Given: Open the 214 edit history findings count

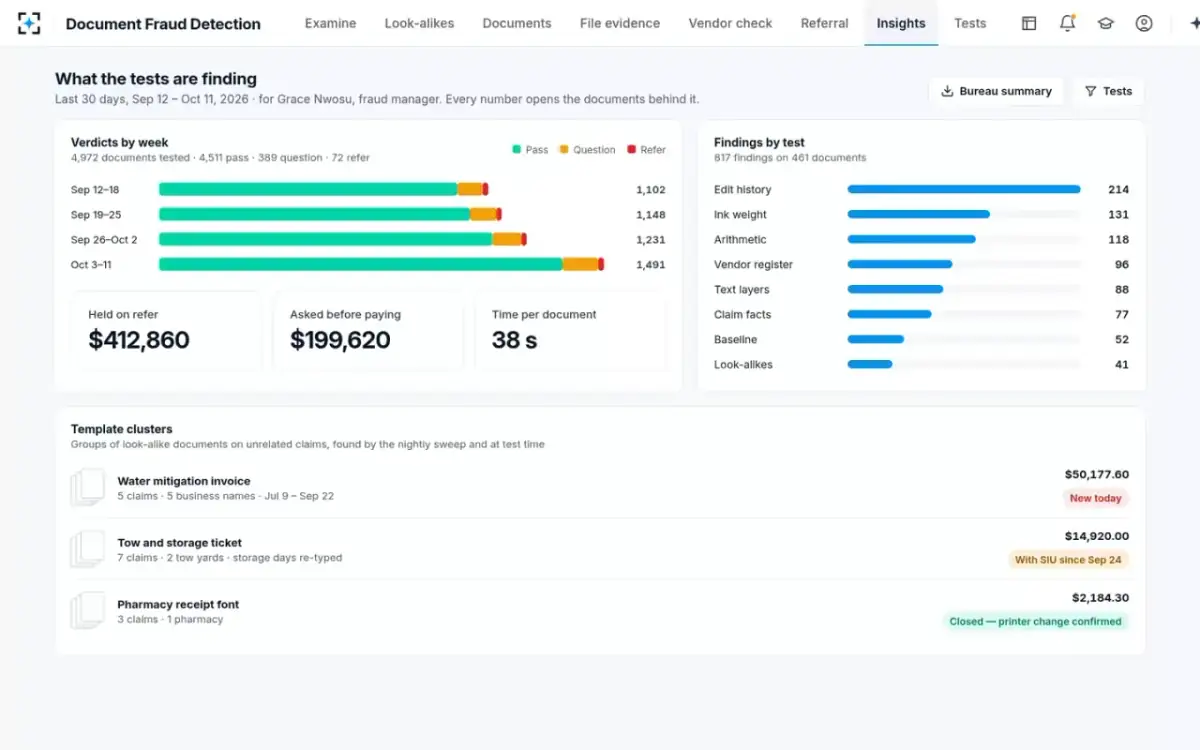Looking at the screenshot, I should [1118, 190].
